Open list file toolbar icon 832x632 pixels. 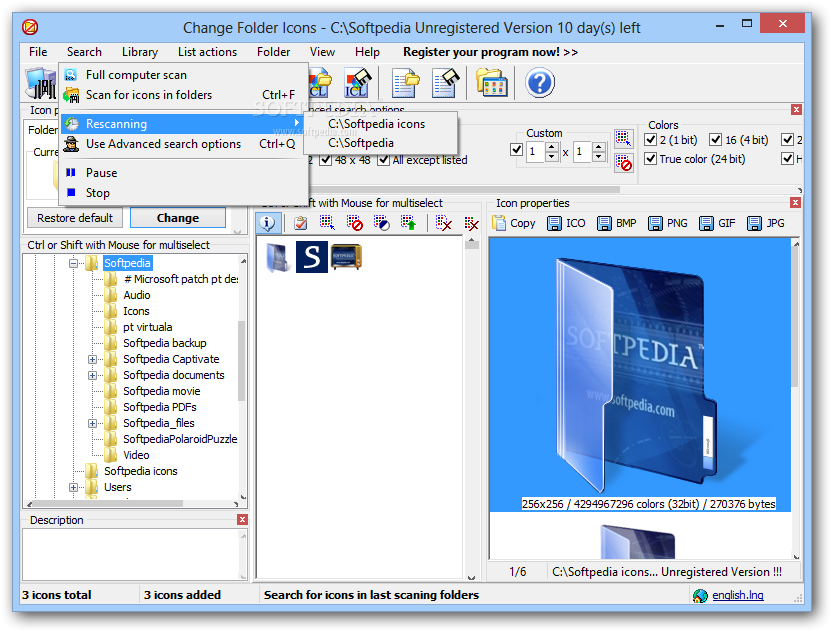click(406, 83)
